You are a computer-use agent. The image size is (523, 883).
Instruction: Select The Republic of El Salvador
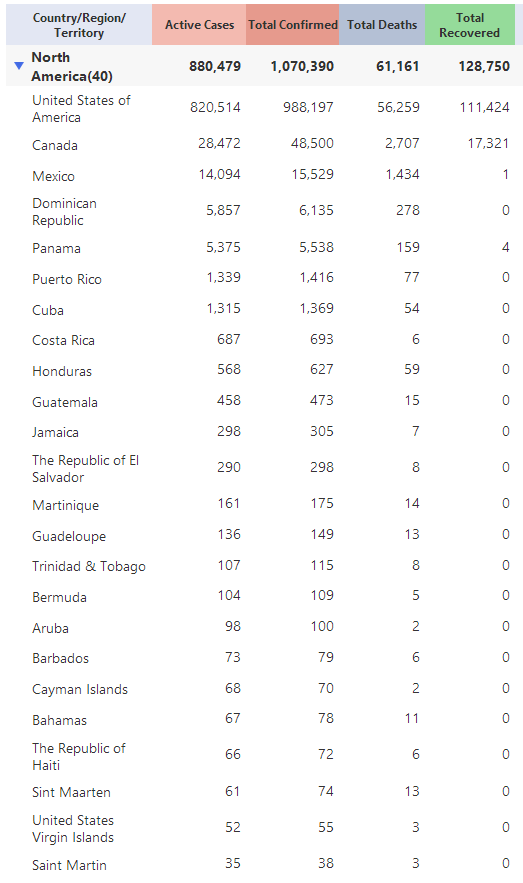pyautogui.click(x=86, y=469)
